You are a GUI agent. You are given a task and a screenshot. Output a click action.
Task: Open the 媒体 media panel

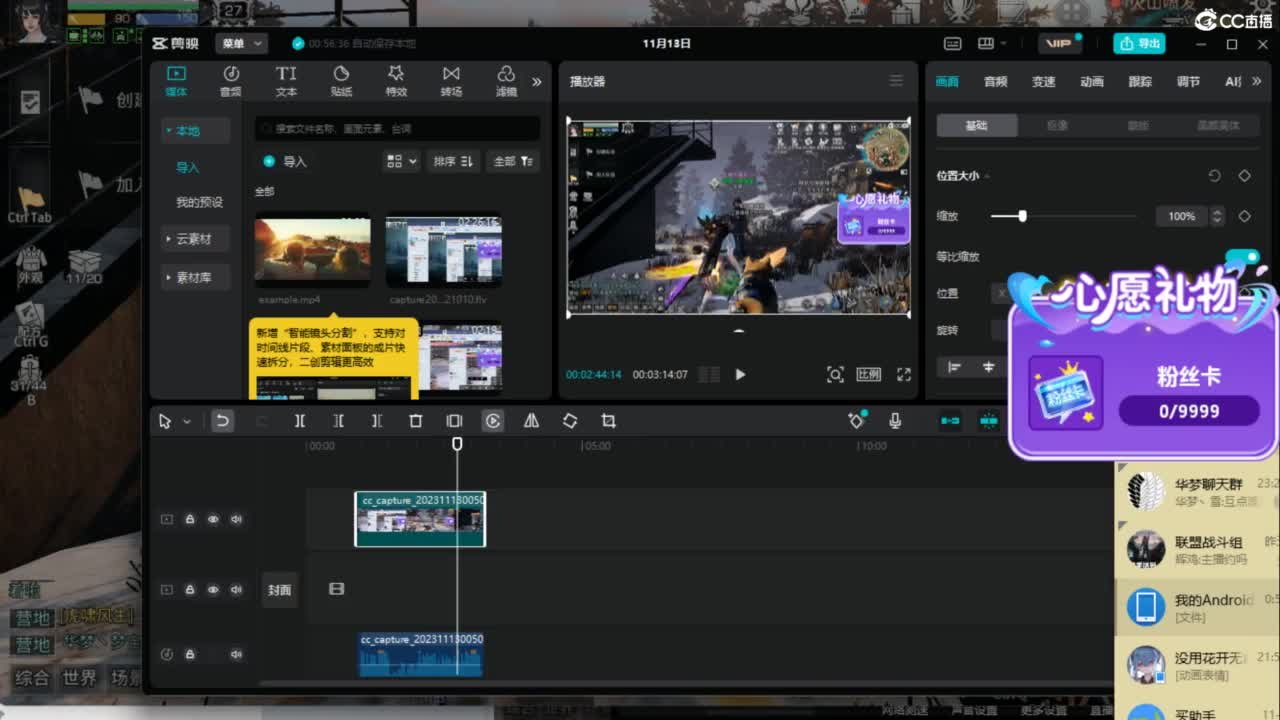click(x=176, y=81)
